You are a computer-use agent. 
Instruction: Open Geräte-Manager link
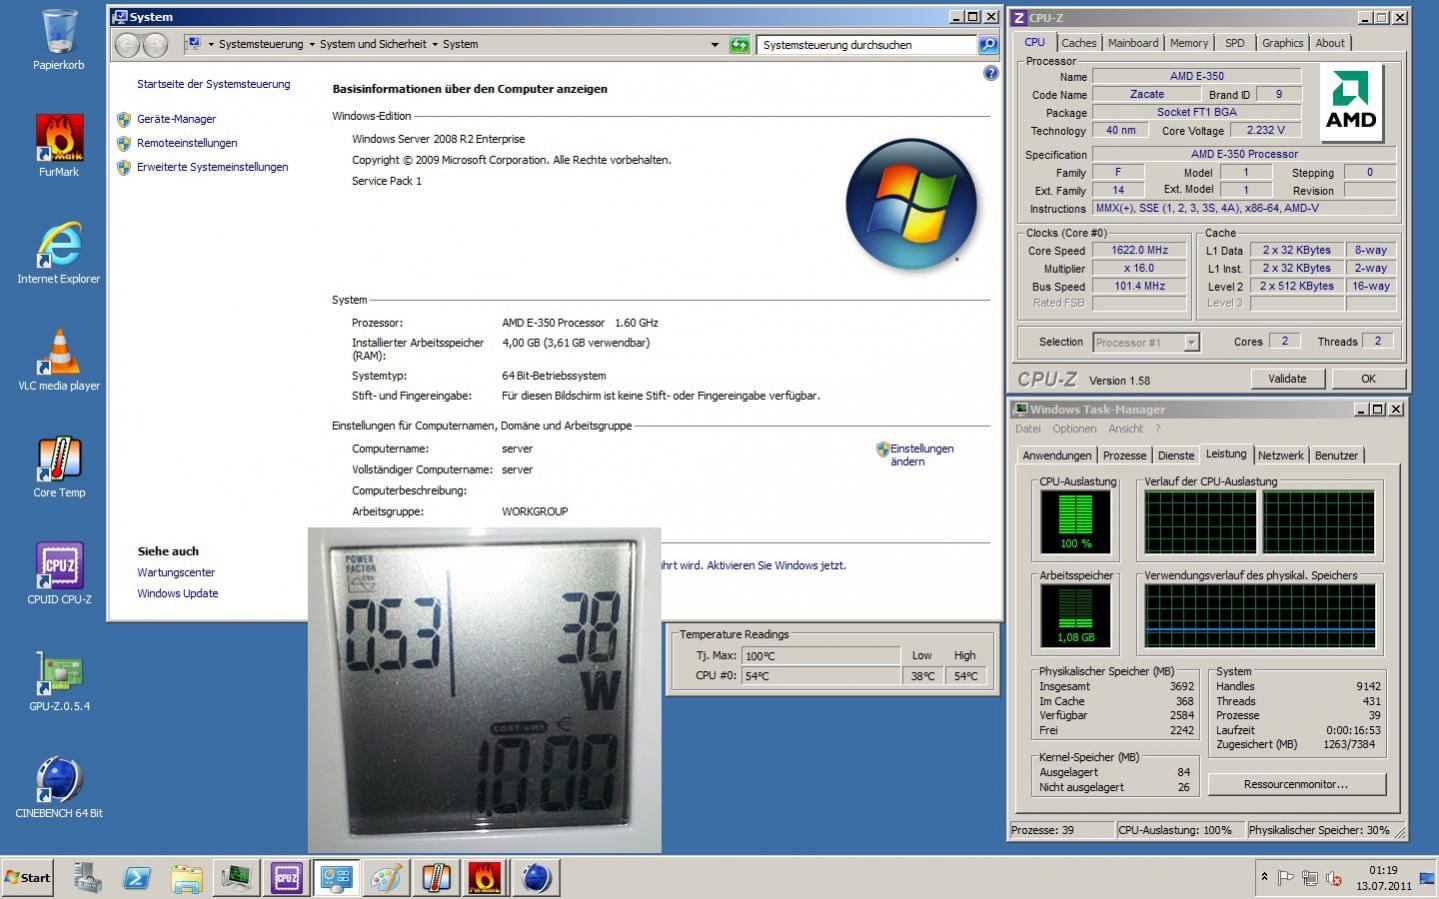pos(176,119)
